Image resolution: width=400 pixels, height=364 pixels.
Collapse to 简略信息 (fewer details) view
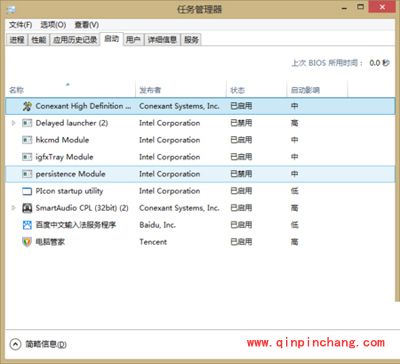pos(38,344)
